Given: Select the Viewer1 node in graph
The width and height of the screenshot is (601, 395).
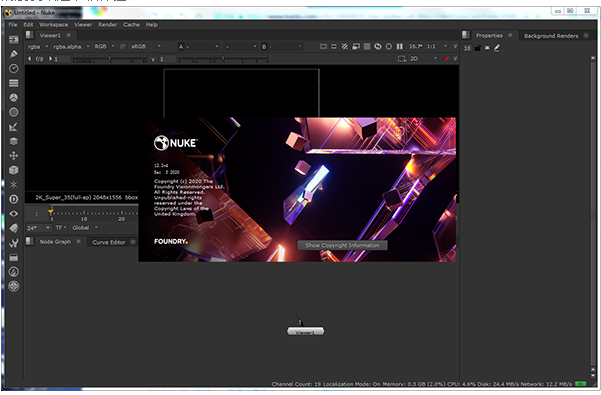Looking at the screenshot, I should pyautogui.click(x=305, y=331).
